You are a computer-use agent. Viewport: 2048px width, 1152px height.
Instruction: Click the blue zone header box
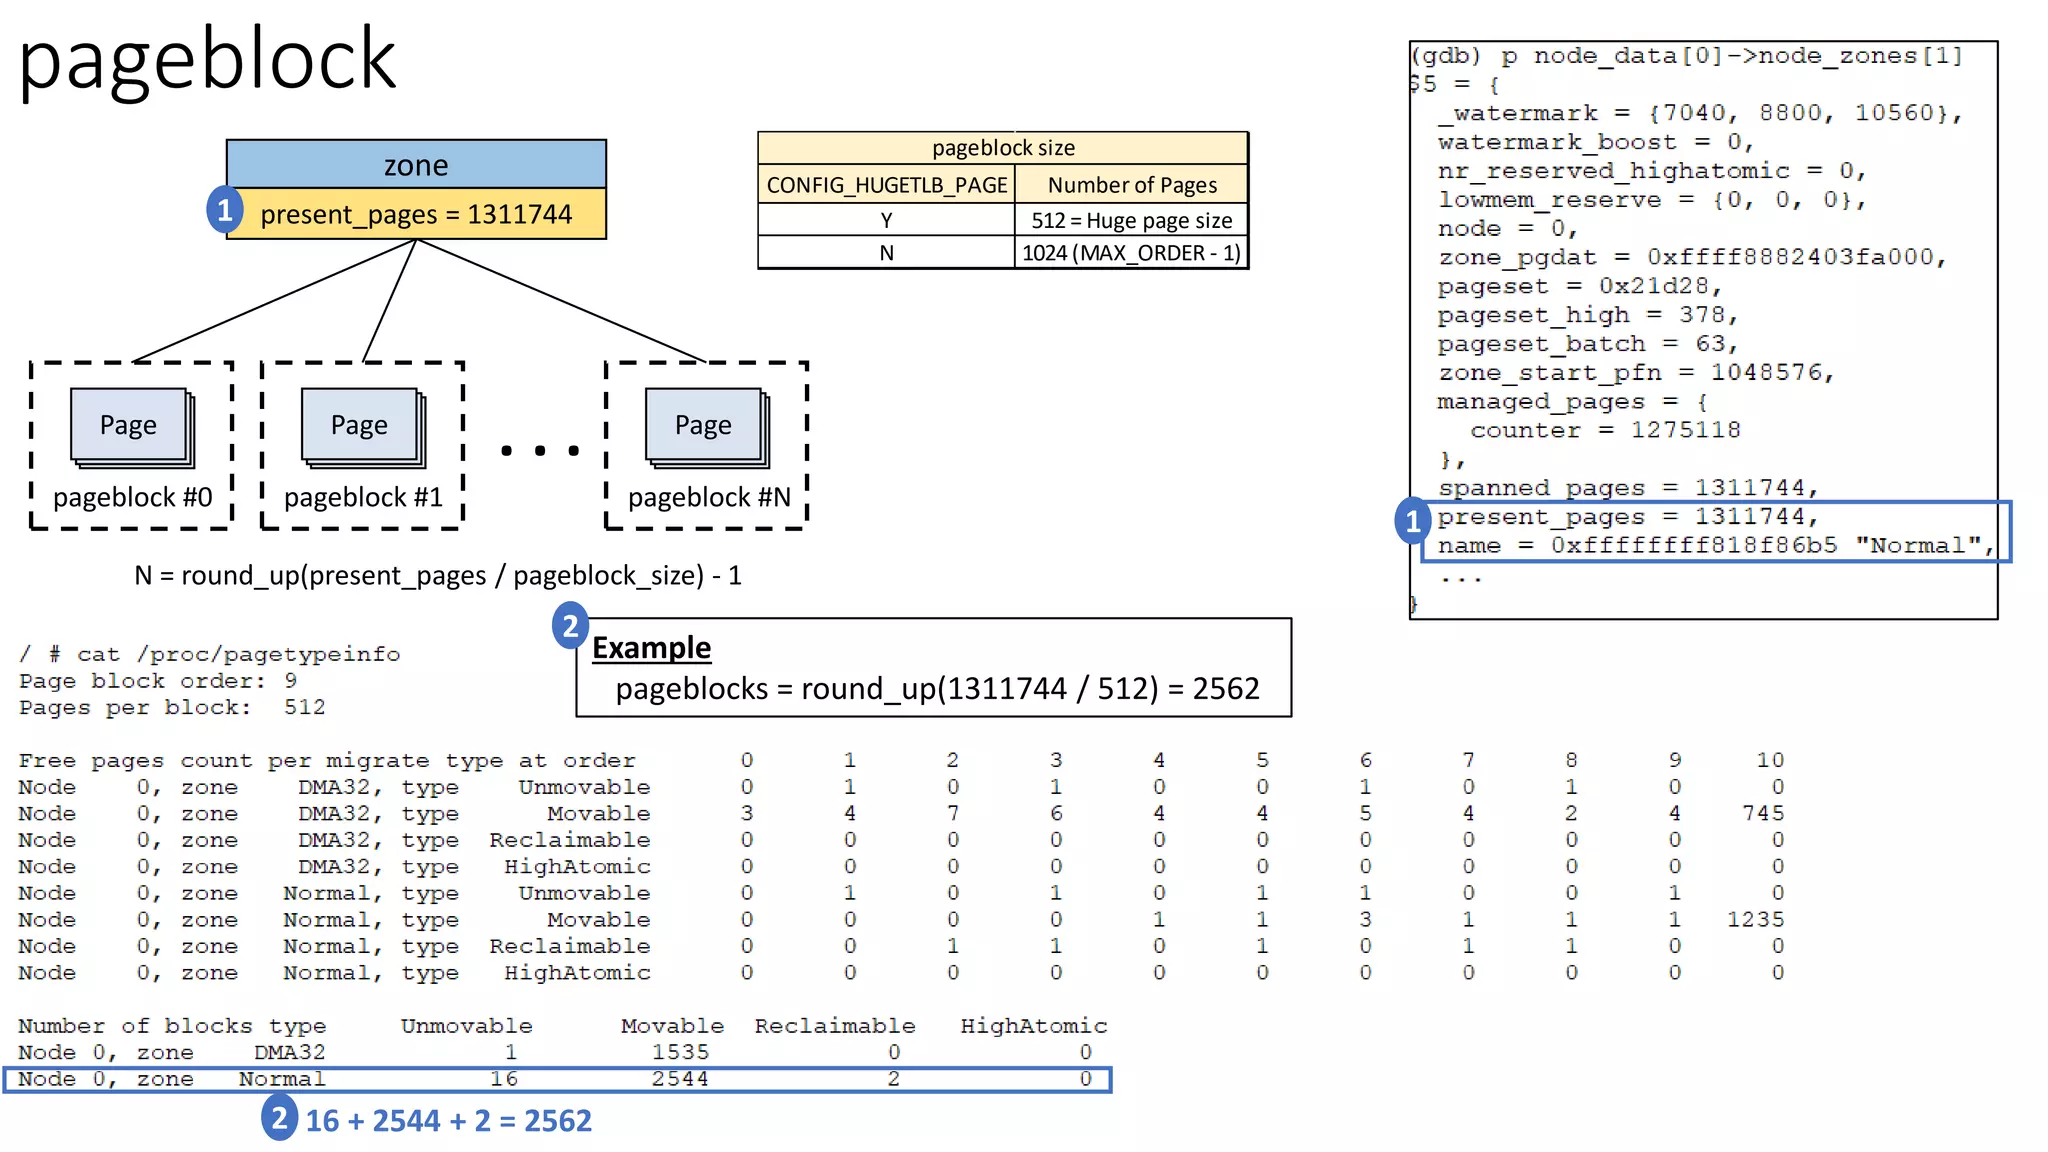pyautogui.click(x=416, y=165)
